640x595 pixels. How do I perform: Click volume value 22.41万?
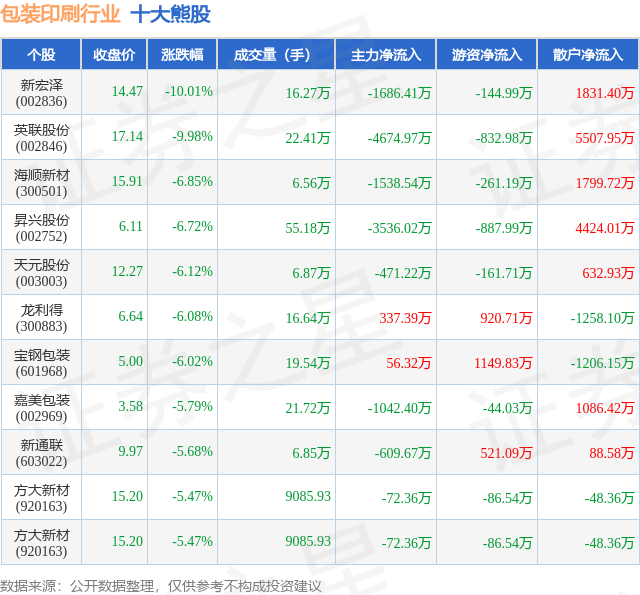pyautogui.click(x=308, y=138)
